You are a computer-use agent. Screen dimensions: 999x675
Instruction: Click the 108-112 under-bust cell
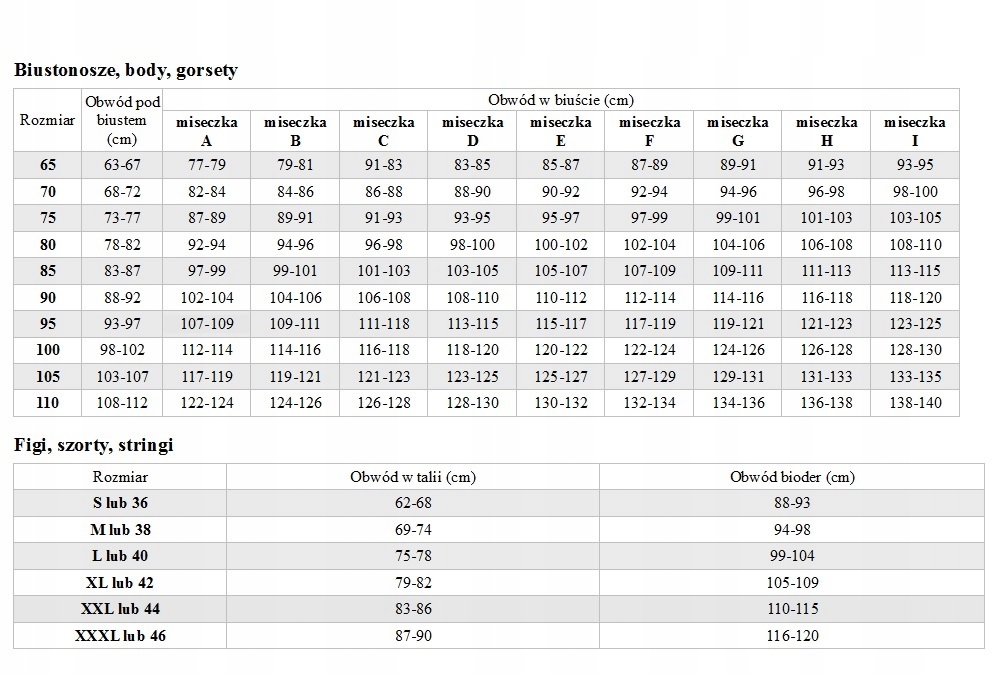[123, 403]
